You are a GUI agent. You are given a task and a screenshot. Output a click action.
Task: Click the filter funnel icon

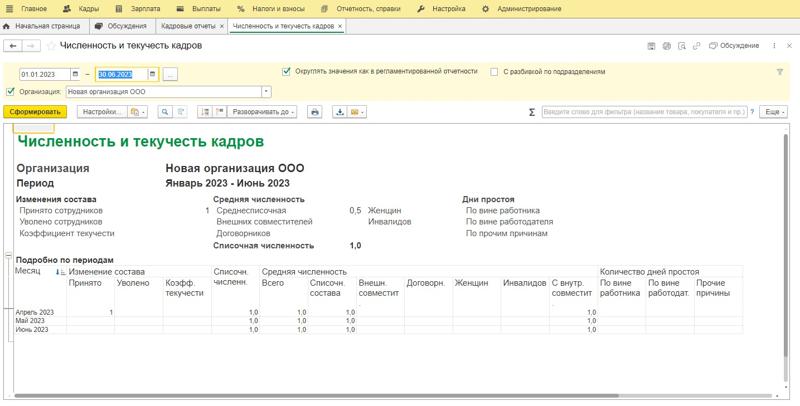(780, 72)
